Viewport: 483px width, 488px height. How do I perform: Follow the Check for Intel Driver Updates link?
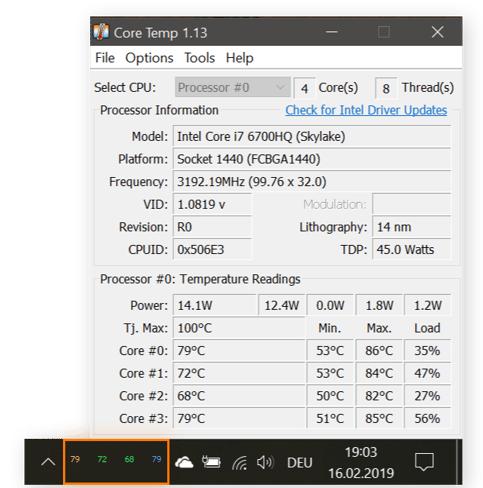(366, 110)
